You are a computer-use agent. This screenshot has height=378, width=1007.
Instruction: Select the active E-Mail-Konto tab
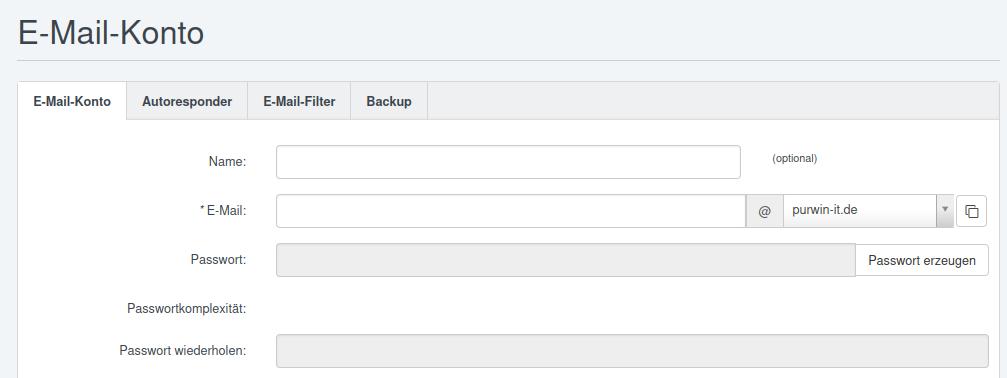click(x=72, y=101)
